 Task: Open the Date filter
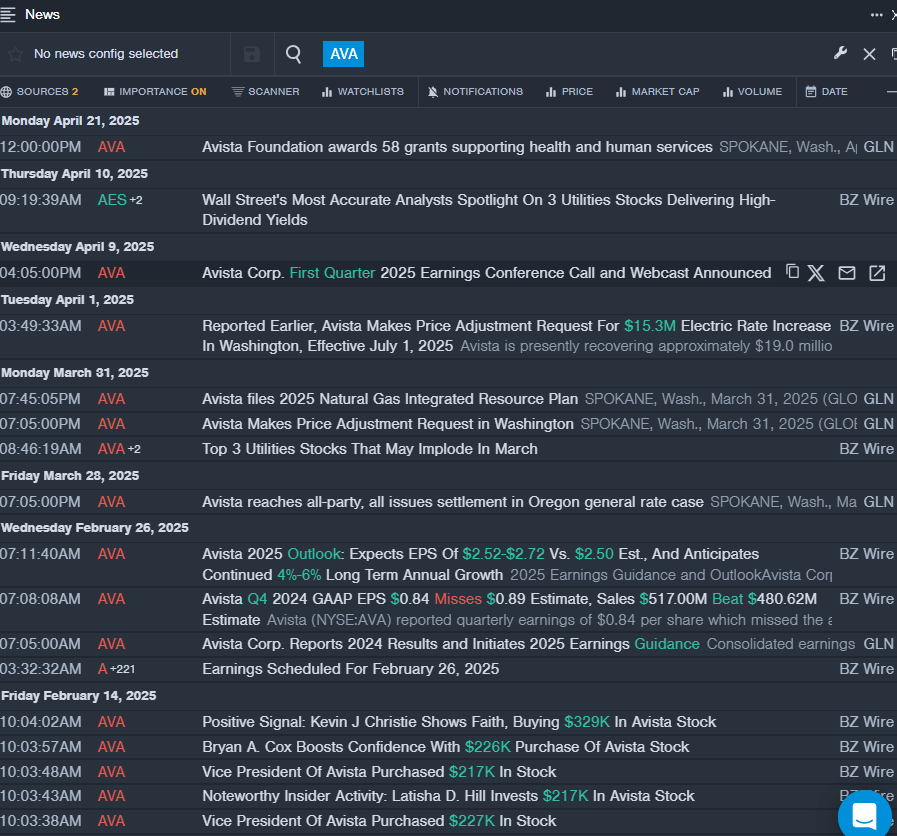click(827, 92)
